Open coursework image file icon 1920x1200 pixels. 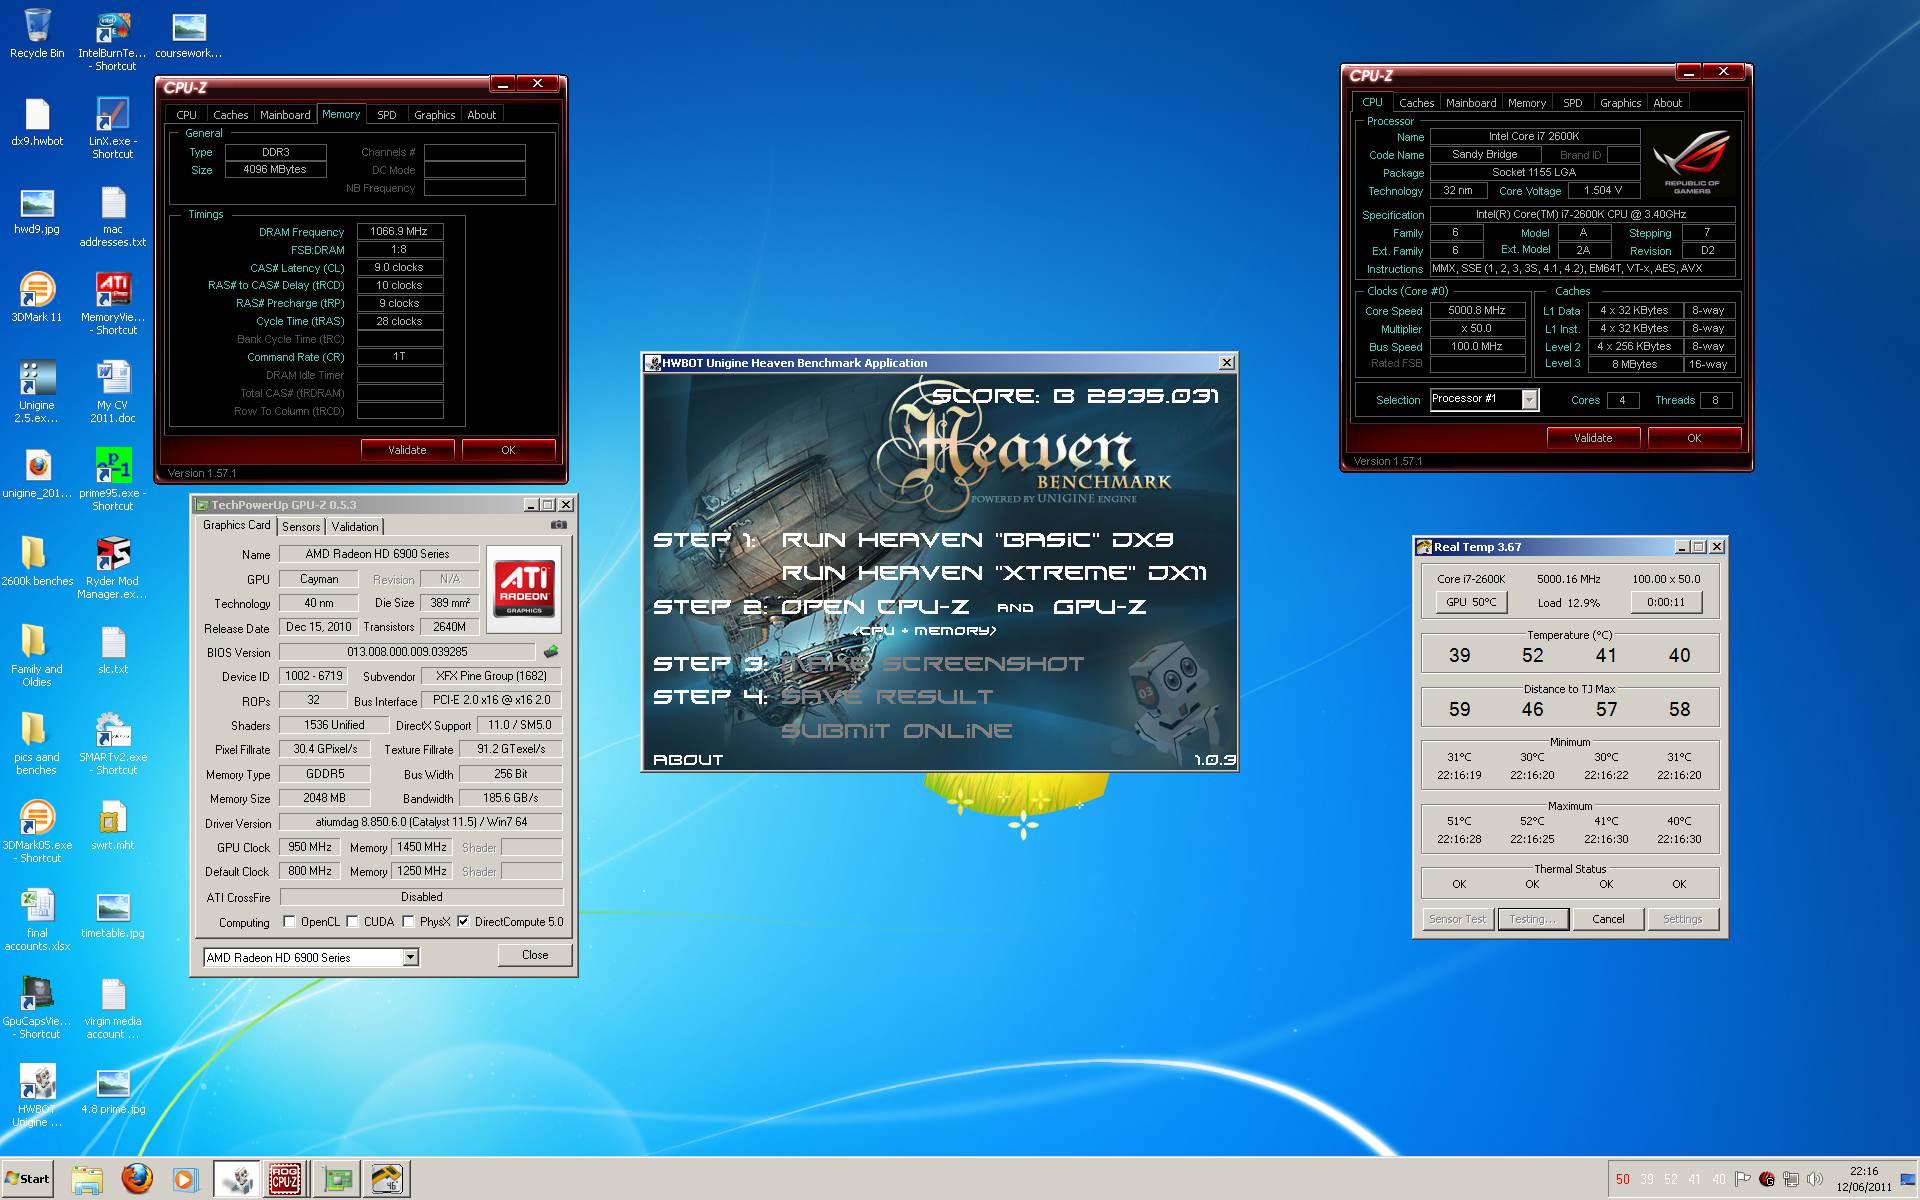[189, 34]
